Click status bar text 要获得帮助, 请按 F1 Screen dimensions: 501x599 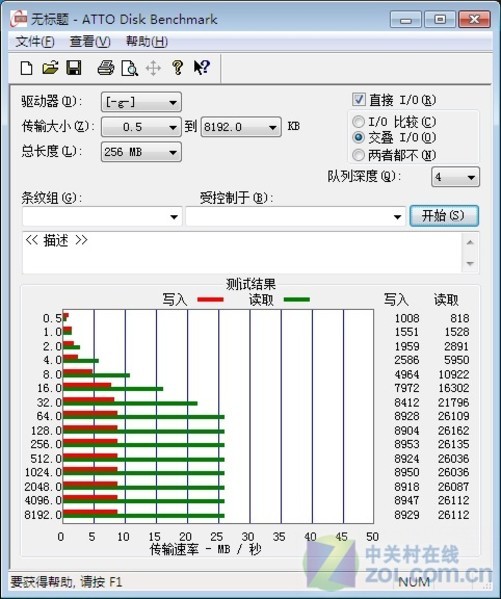point(66,582)
